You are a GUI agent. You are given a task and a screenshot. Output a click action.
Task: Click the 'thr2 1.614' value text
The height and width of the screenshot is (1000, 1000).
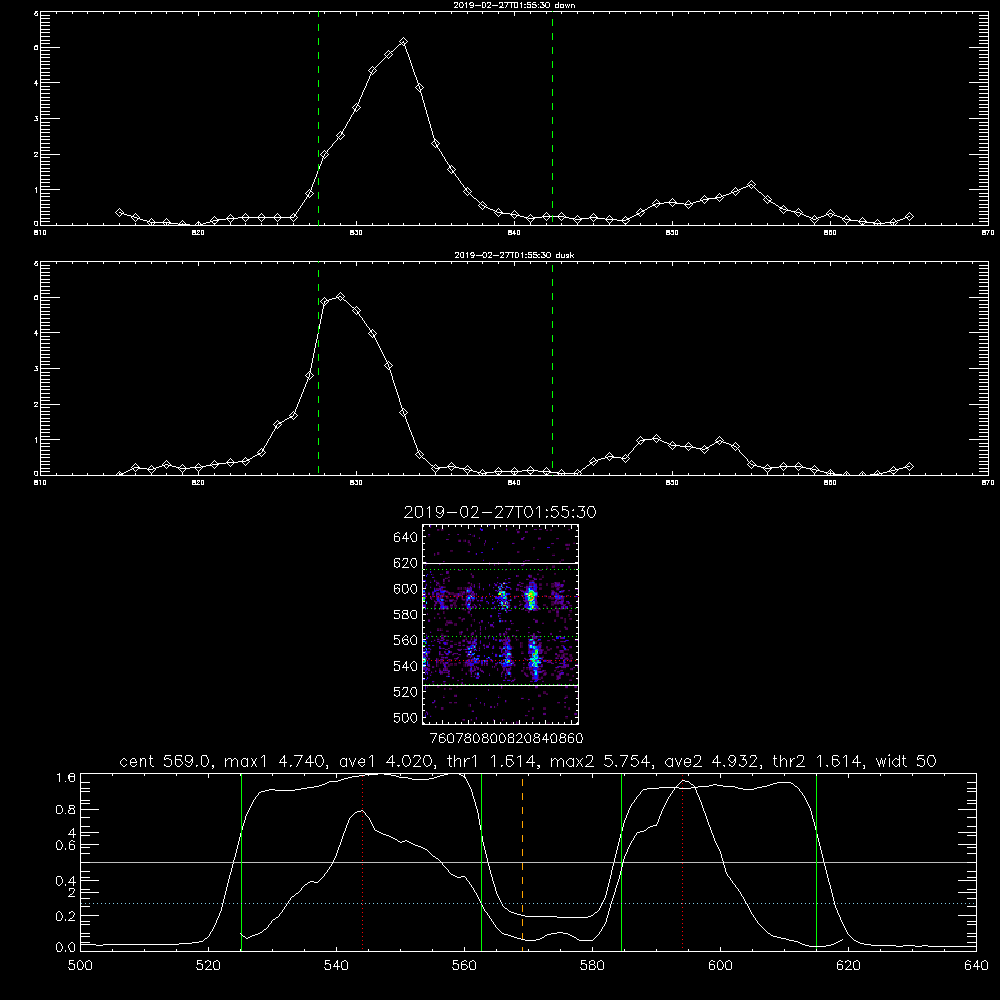(x=818, y=761)
